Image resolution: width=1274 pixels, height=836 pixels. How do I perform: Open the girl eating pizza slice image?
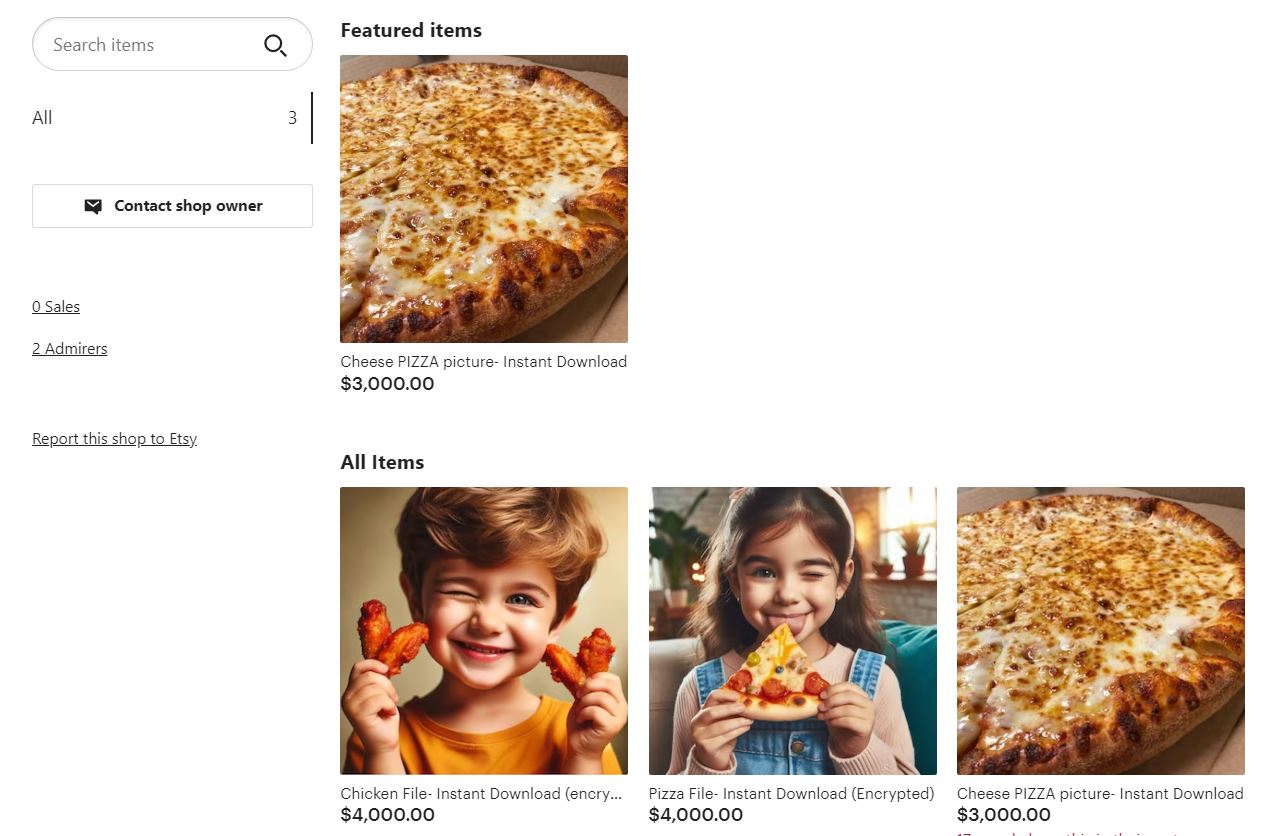pyautogui.click(x=792, y=631)
